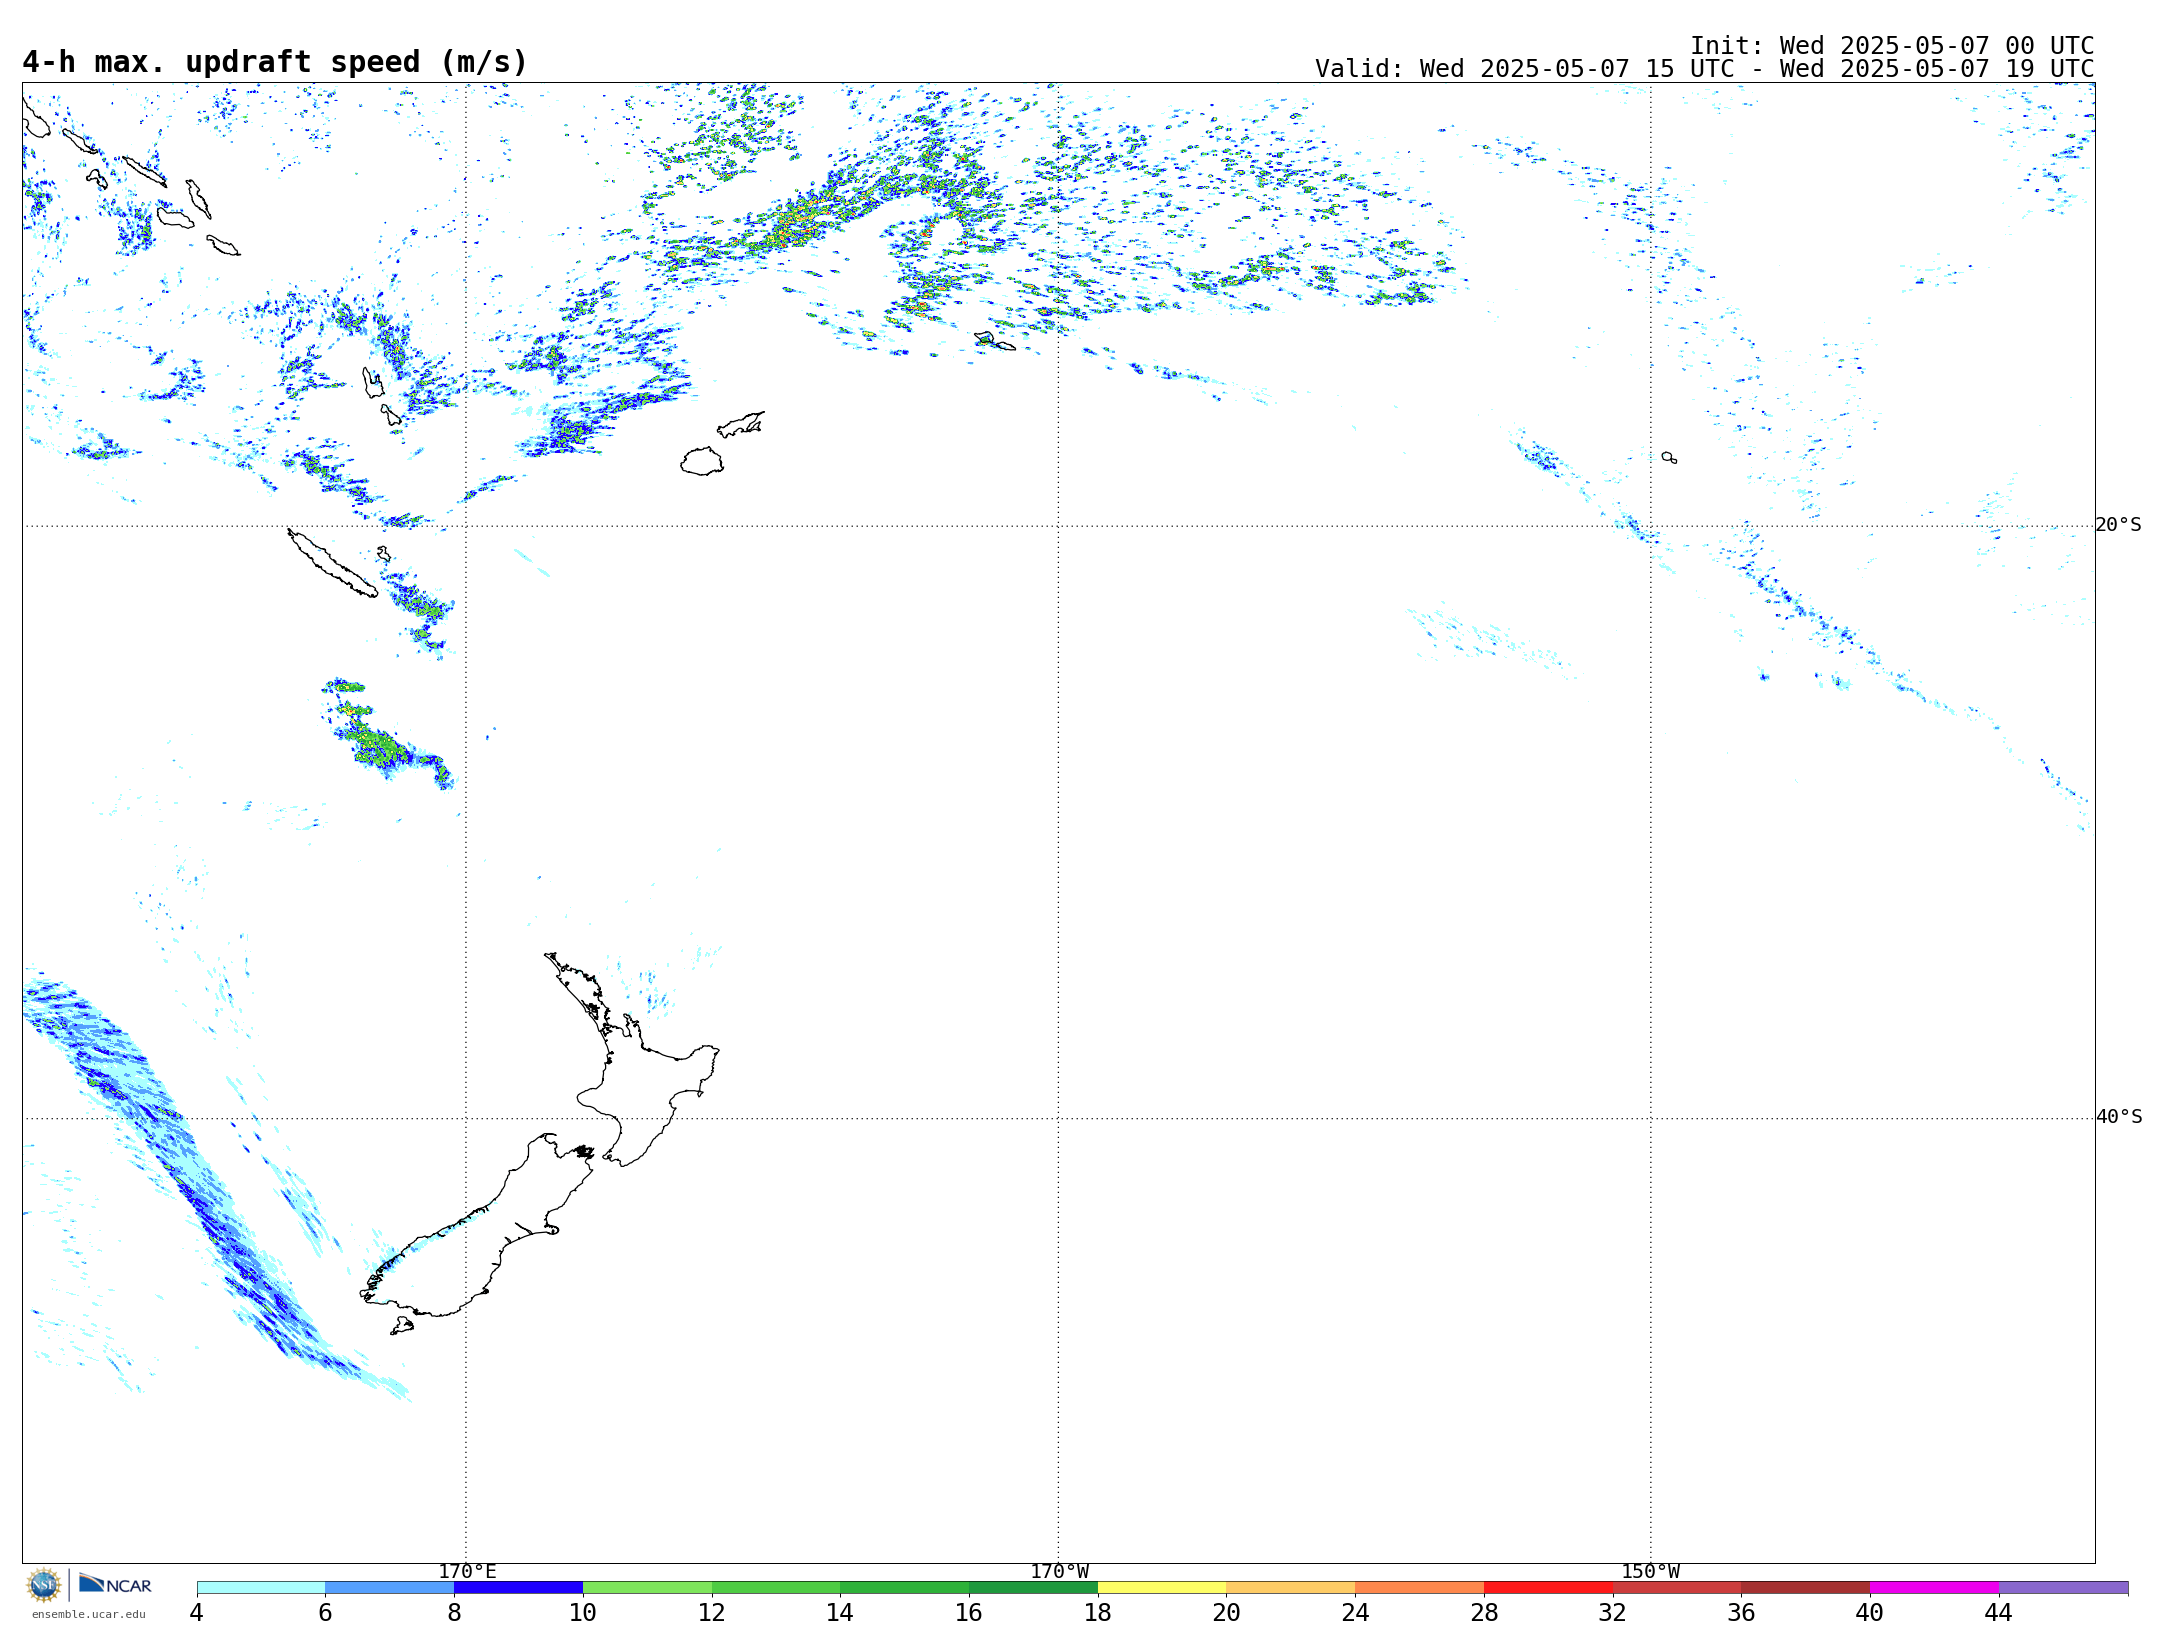
Task: Click the colorbar tick label '10'
Action: click(583, 1612)
